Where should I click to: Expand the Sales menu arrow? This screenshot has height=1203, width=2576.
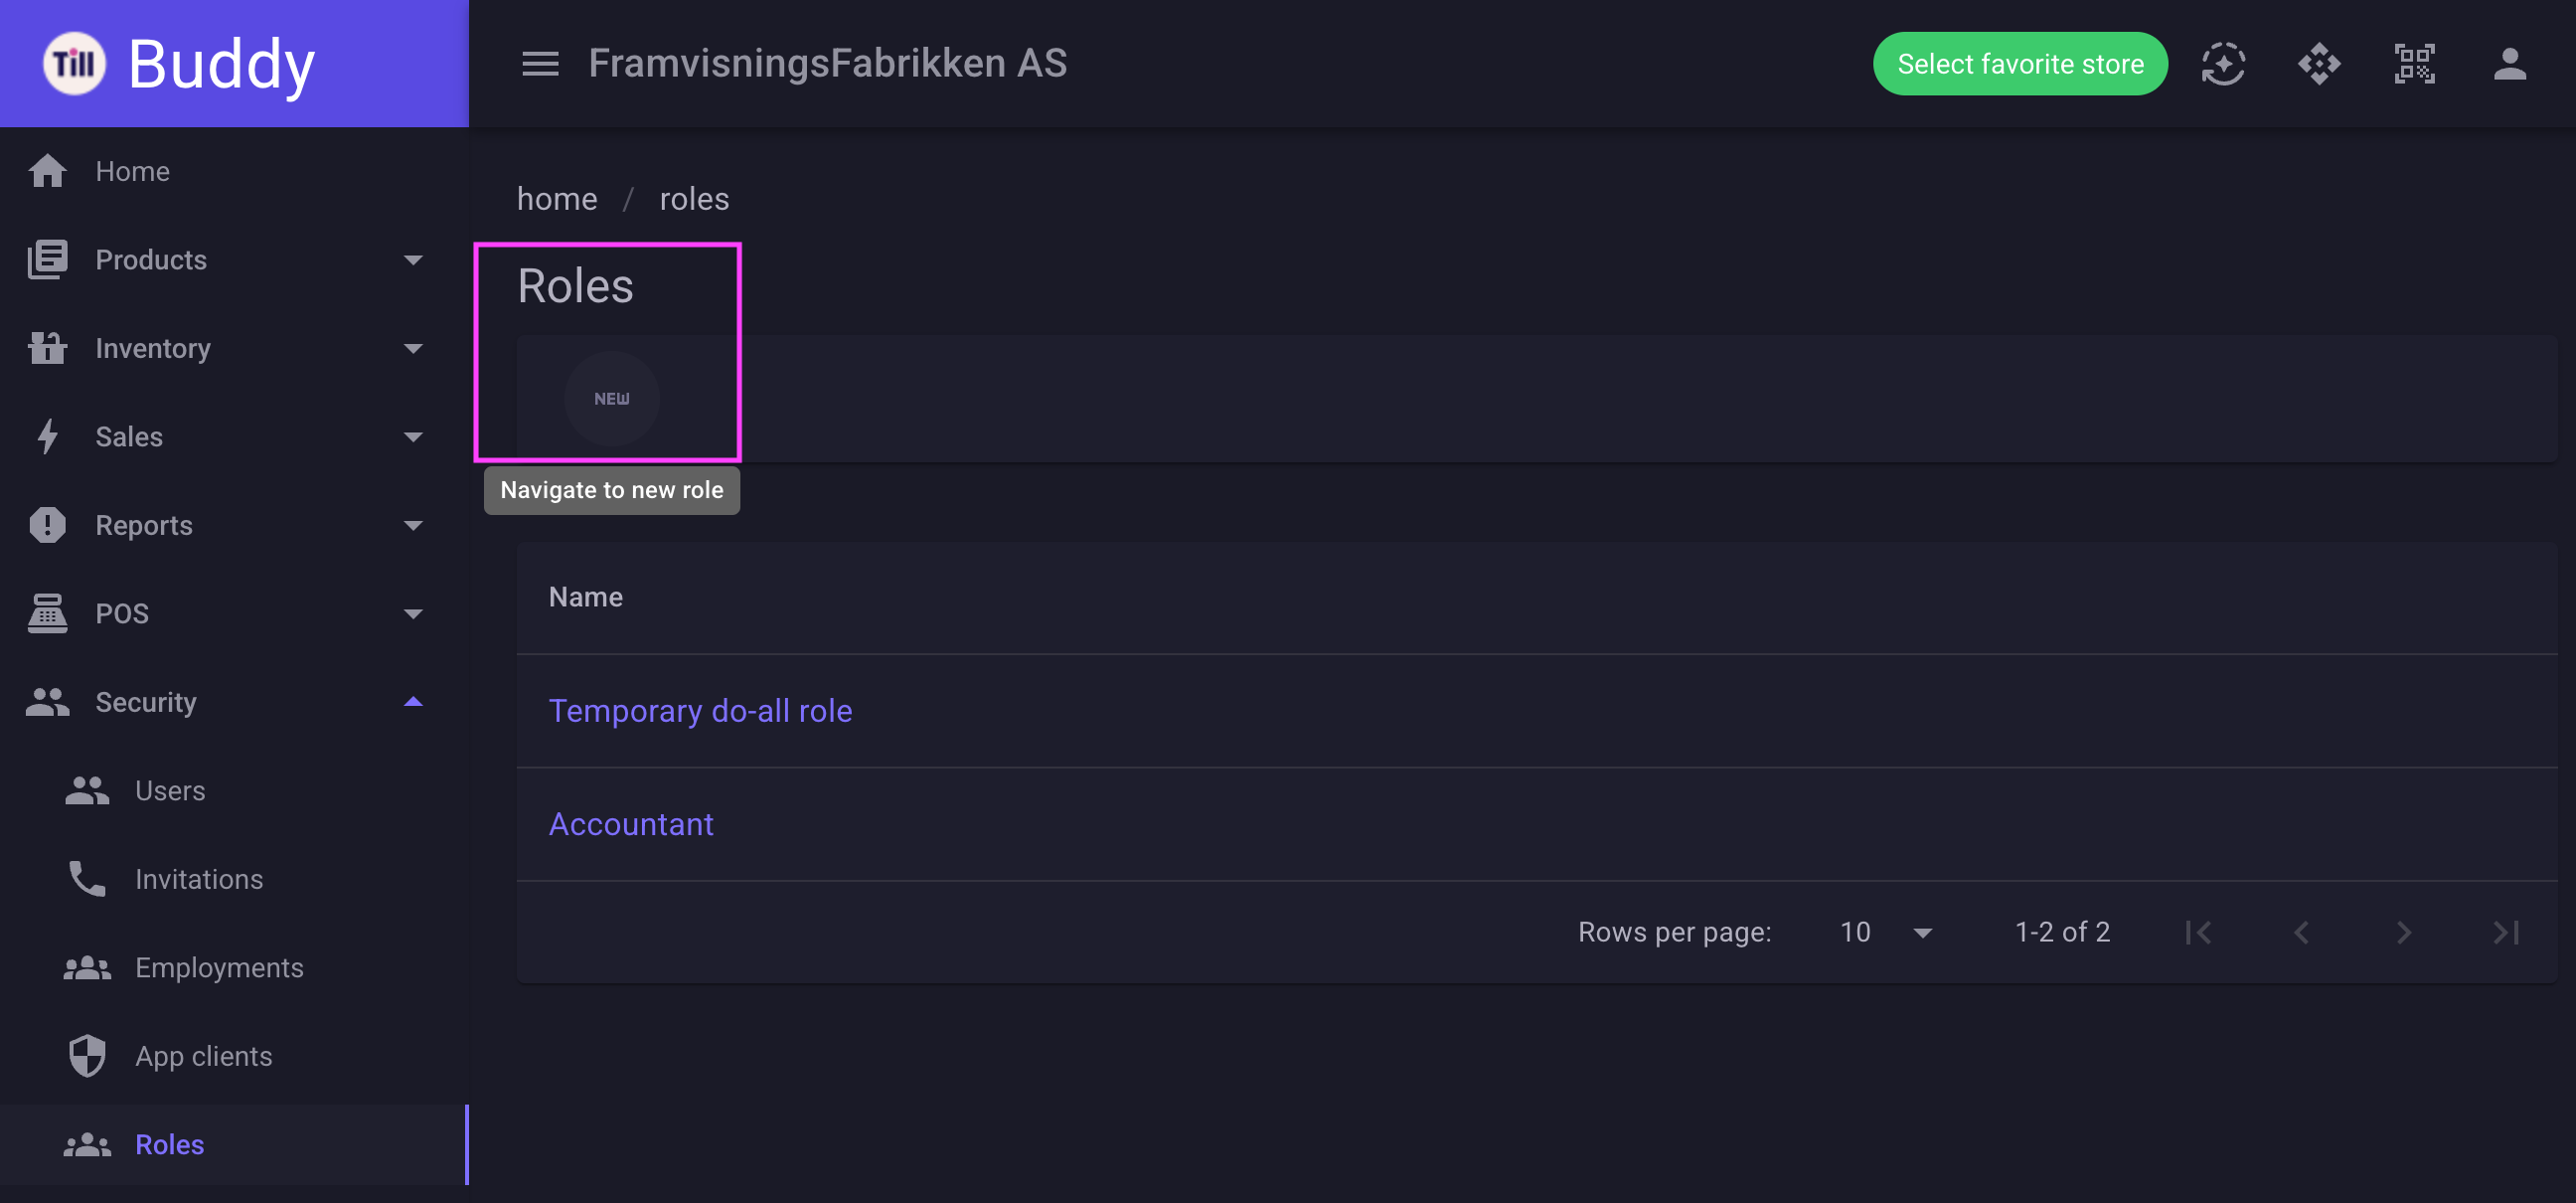point(413,437)
